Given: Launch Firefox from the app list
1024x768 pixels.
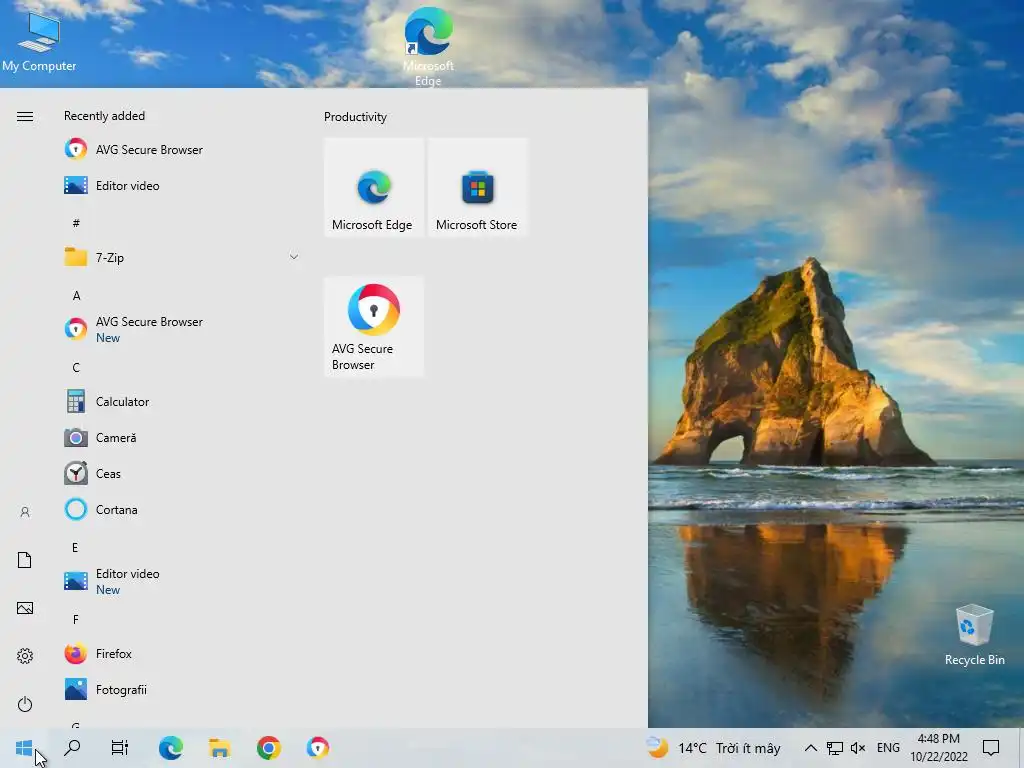Looking at the screenshot, I should (182, 653).
